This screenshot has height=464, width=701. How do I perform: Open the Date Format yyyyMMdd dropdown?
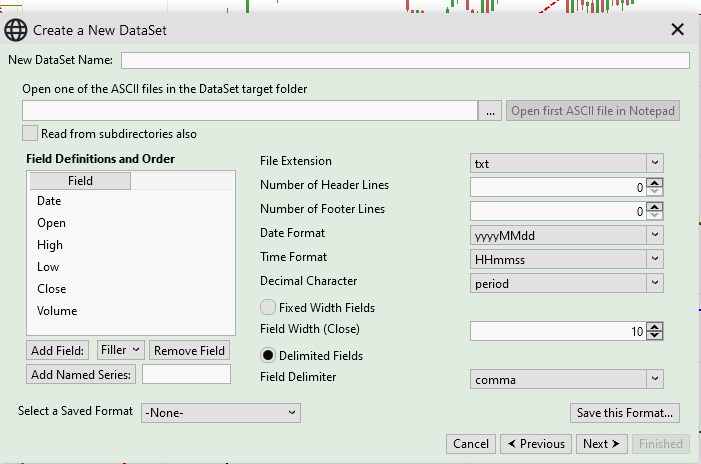566,235
